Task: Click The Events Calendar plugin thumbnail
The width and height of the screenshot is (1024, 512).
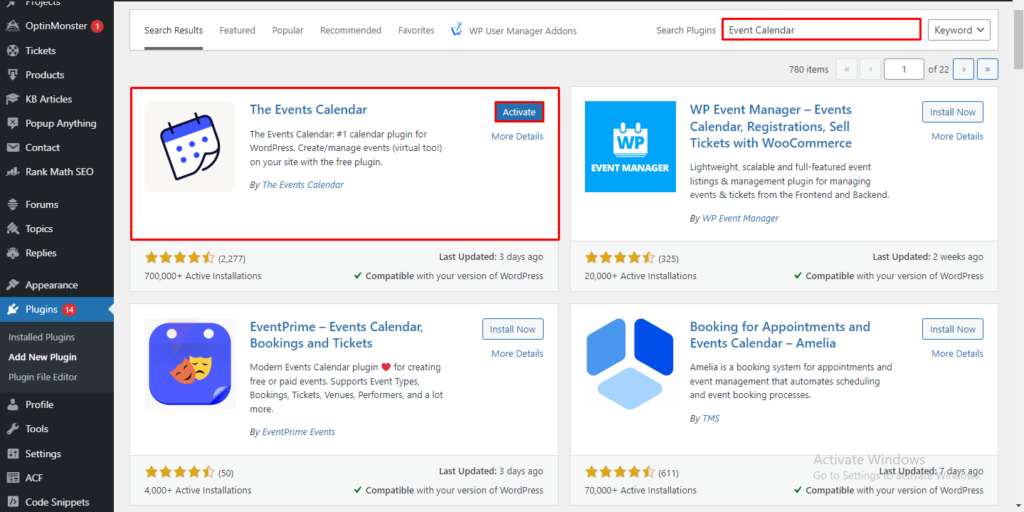Action: tap(190, 146)
